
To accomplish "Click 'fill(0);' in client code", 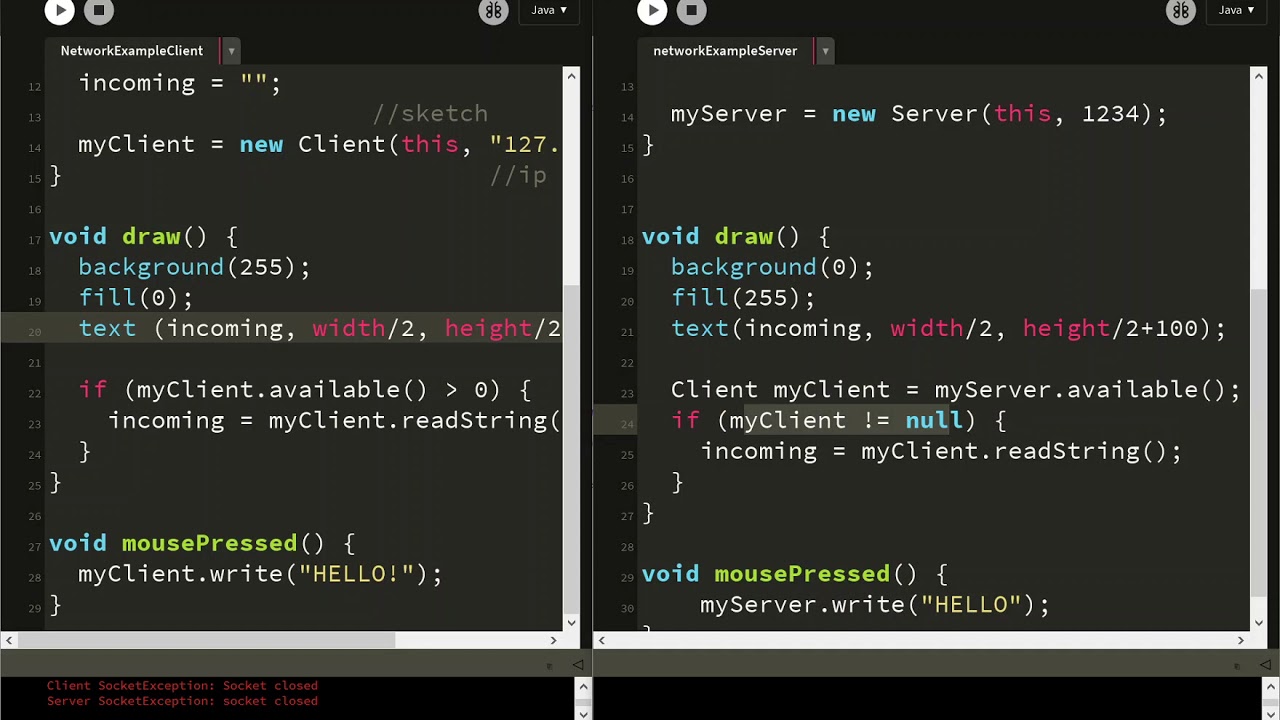I will [x=135, y=298].
